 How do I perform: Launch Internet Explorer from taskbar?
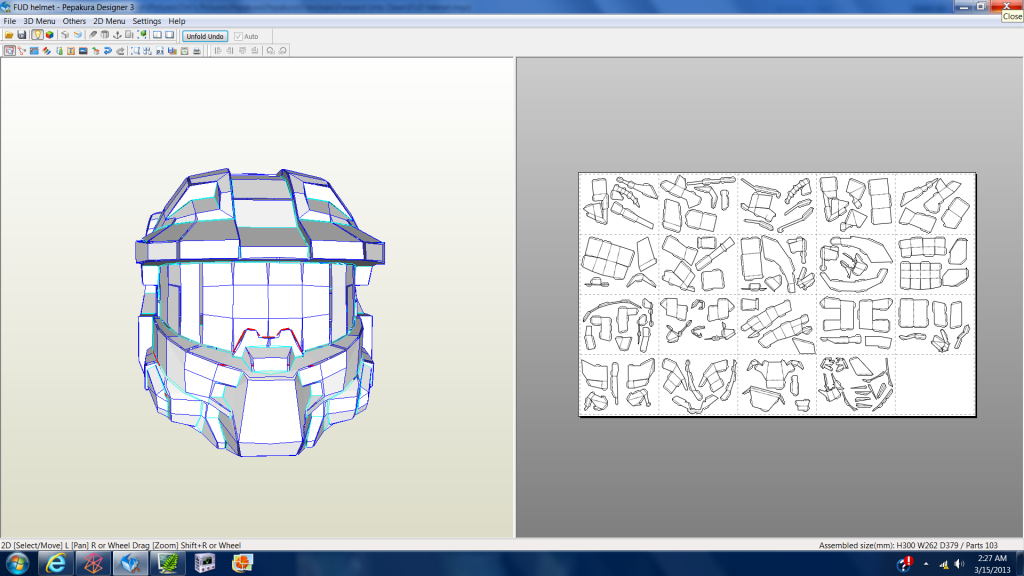point(56,564)
